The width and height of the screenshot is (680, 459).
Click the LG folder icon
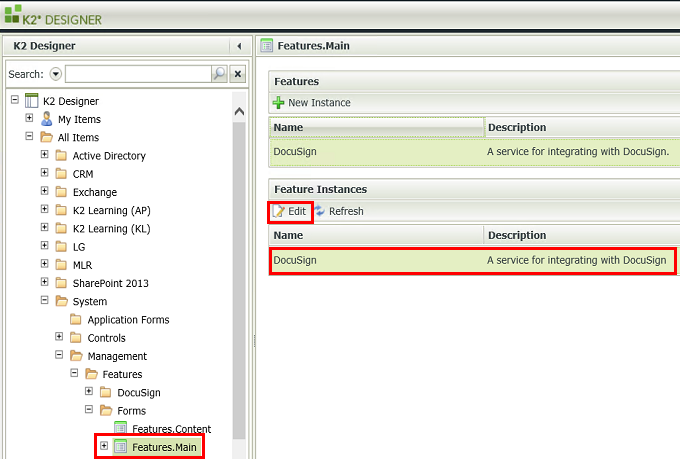(61, 246)
